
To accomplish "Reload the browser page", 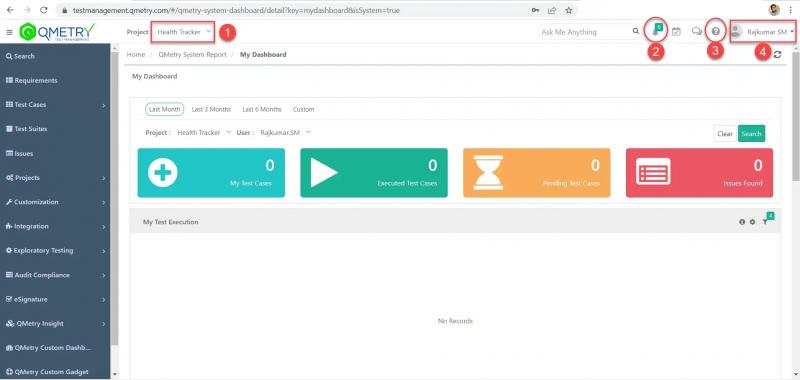I will pyautogui.click(x=43, y=10).
